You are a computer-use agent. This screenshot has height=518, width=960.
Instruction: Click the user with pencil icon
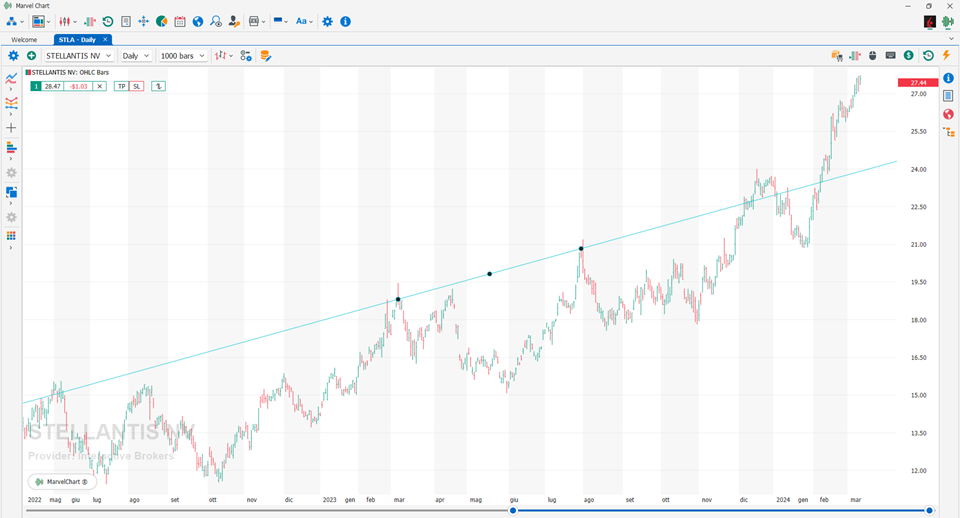234,21
